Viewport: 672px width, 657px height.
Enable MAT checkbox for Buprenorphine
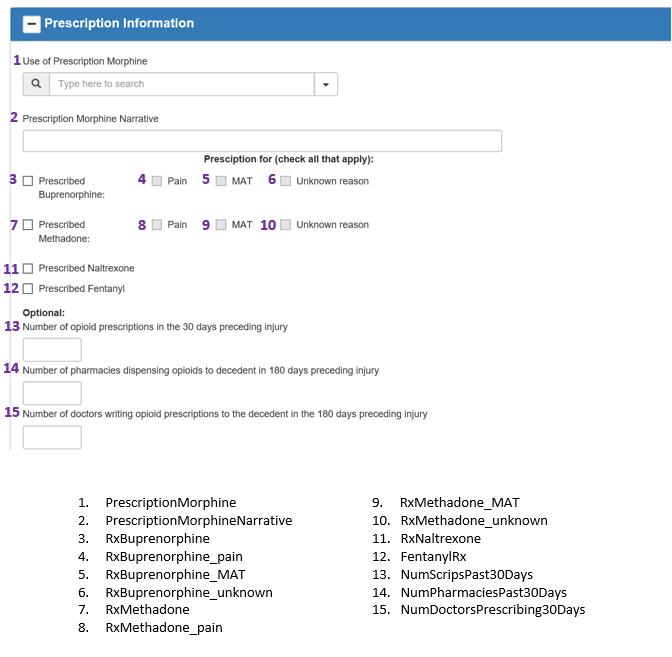coord(221,181)
